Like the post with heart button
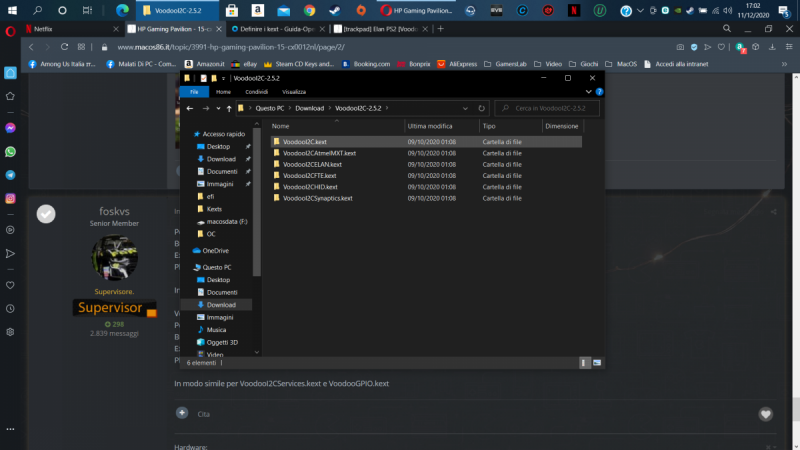The width and height of the screenshot is (800, 450). (x=765, y=414)
